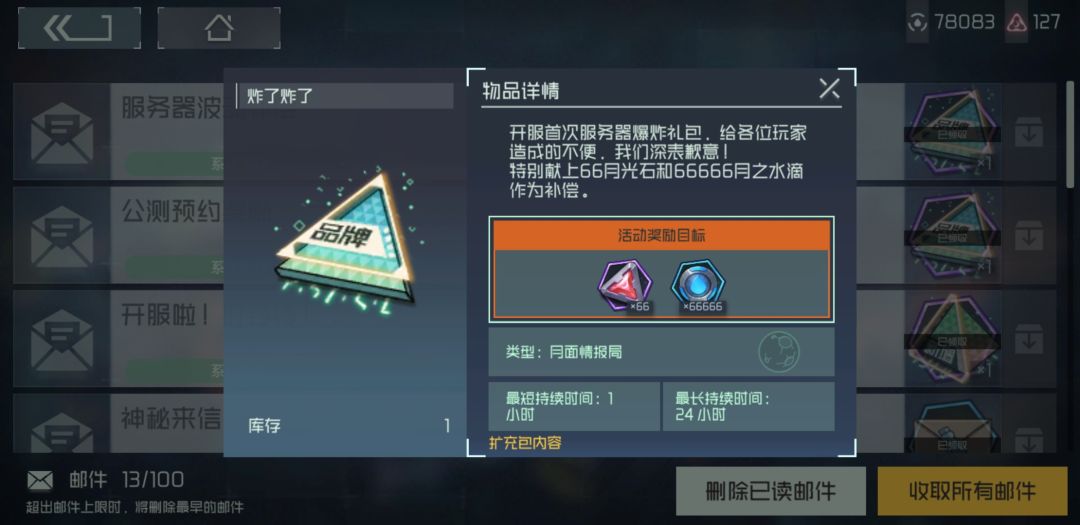Select the 活动奖励目标 orange header
This screenshot has height=525, width=1080.
coord(661,236)
